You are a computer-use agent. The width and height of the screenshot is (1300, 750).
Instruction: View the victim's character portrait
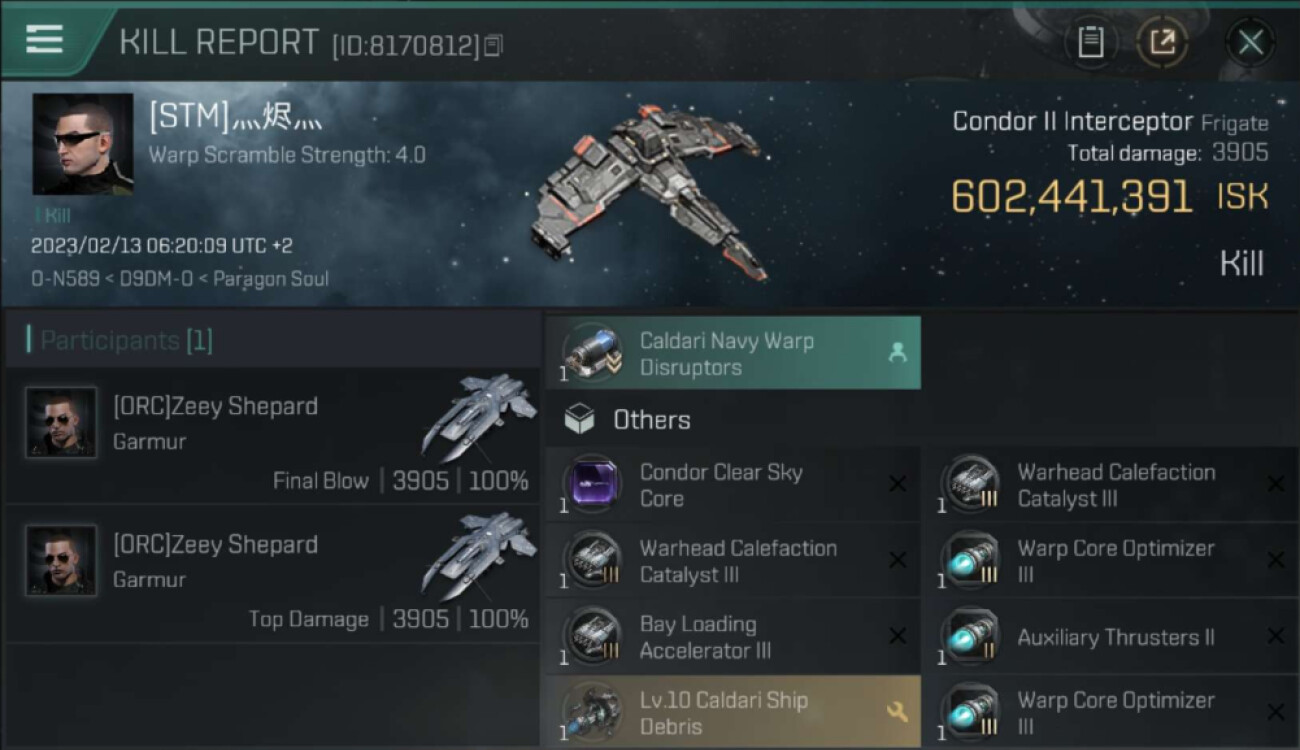pos(83,144)
